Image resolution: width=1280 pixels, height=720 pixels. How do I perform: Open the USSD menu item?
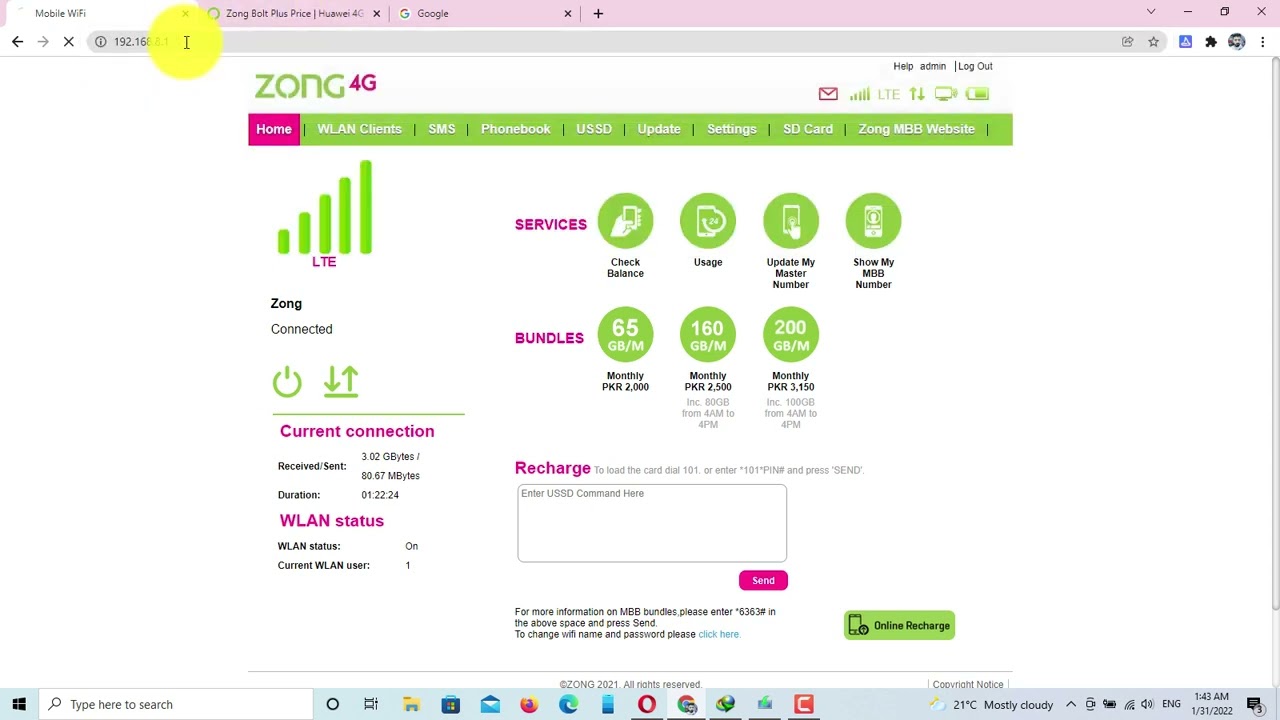pyautogui.click(x=594, y=129)
